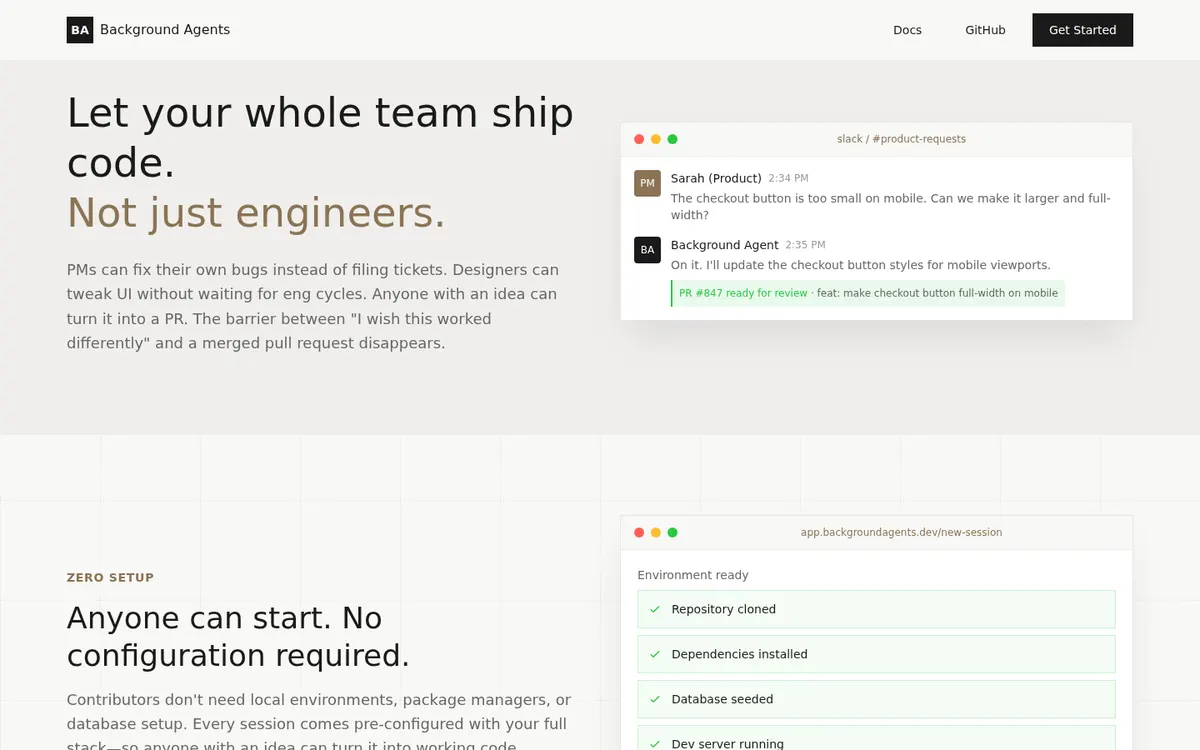Screen dimensions: 1200x750
Task: Select the Database seeded row
Action: (x=876, y=699)
